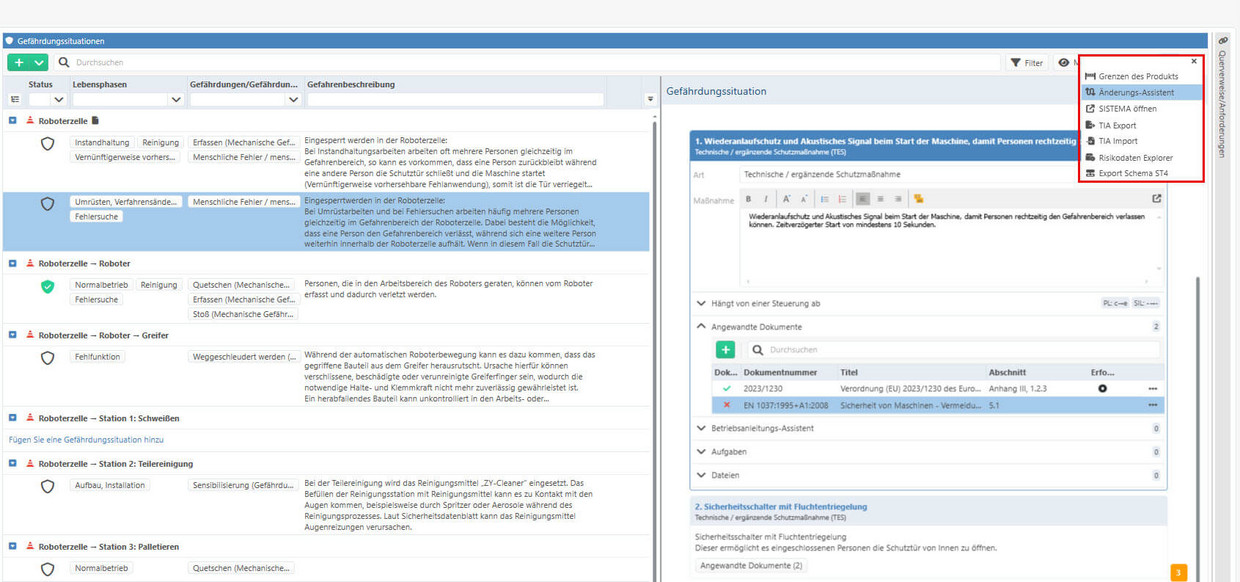
Task: Insert bulleted list in Maßnahme editor
Action: [825, 199]
